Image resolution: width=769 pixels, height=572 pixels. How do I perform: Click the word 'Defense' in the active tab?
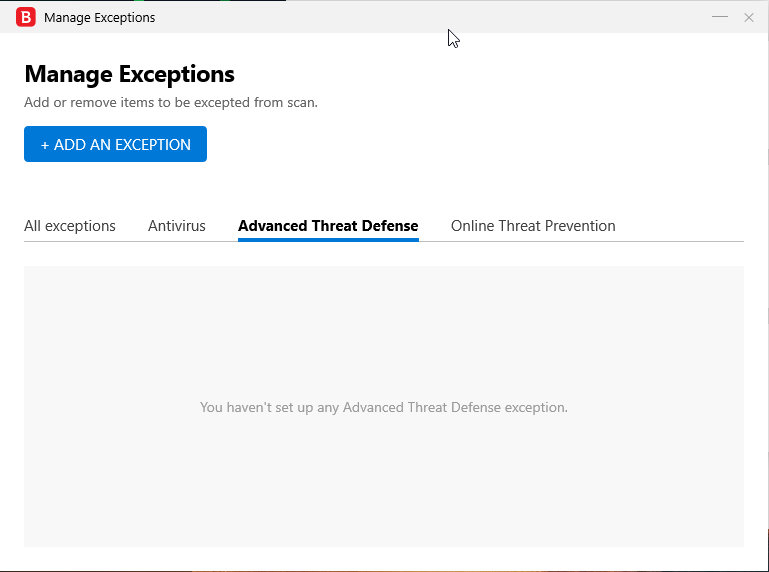[390, 226]
